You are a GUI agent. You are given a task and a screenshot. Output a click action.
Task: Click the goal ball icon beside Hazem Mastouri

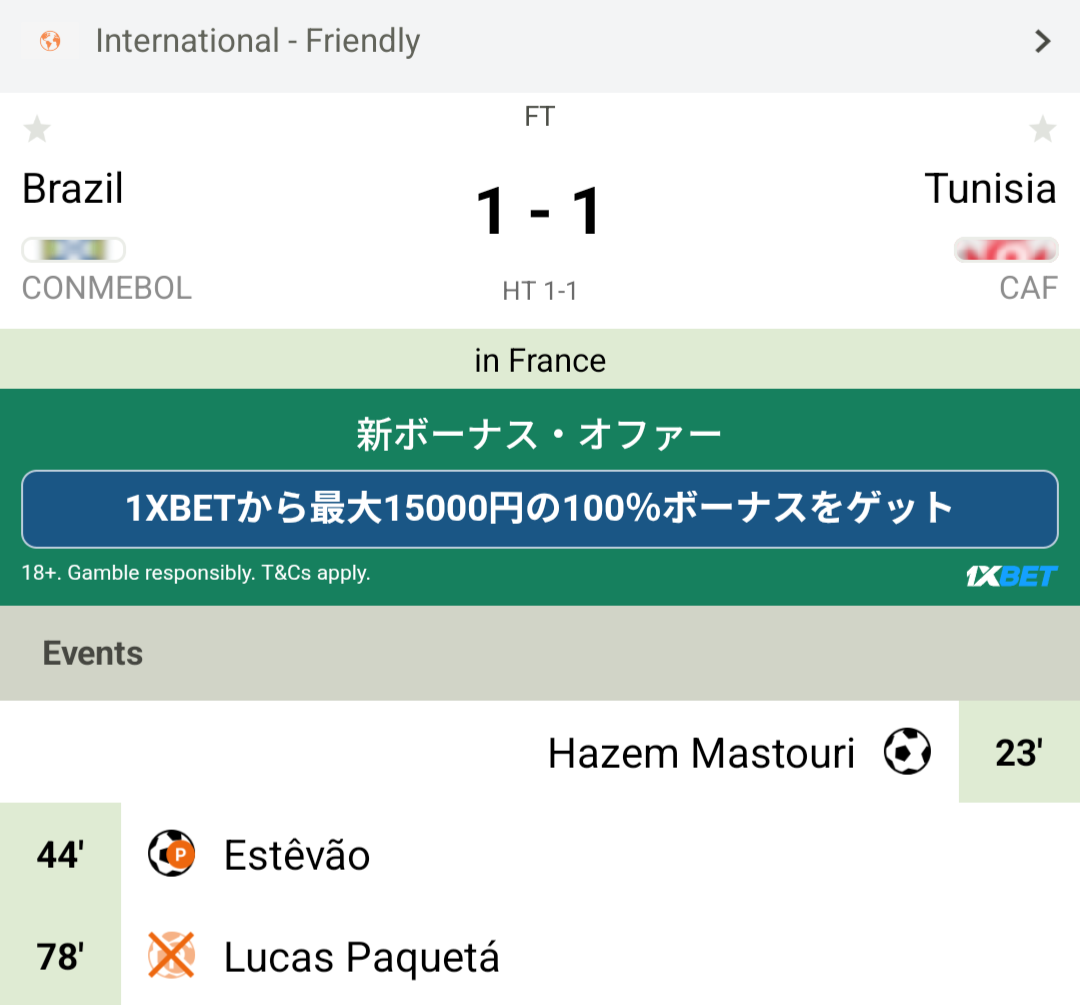point(907,752)
